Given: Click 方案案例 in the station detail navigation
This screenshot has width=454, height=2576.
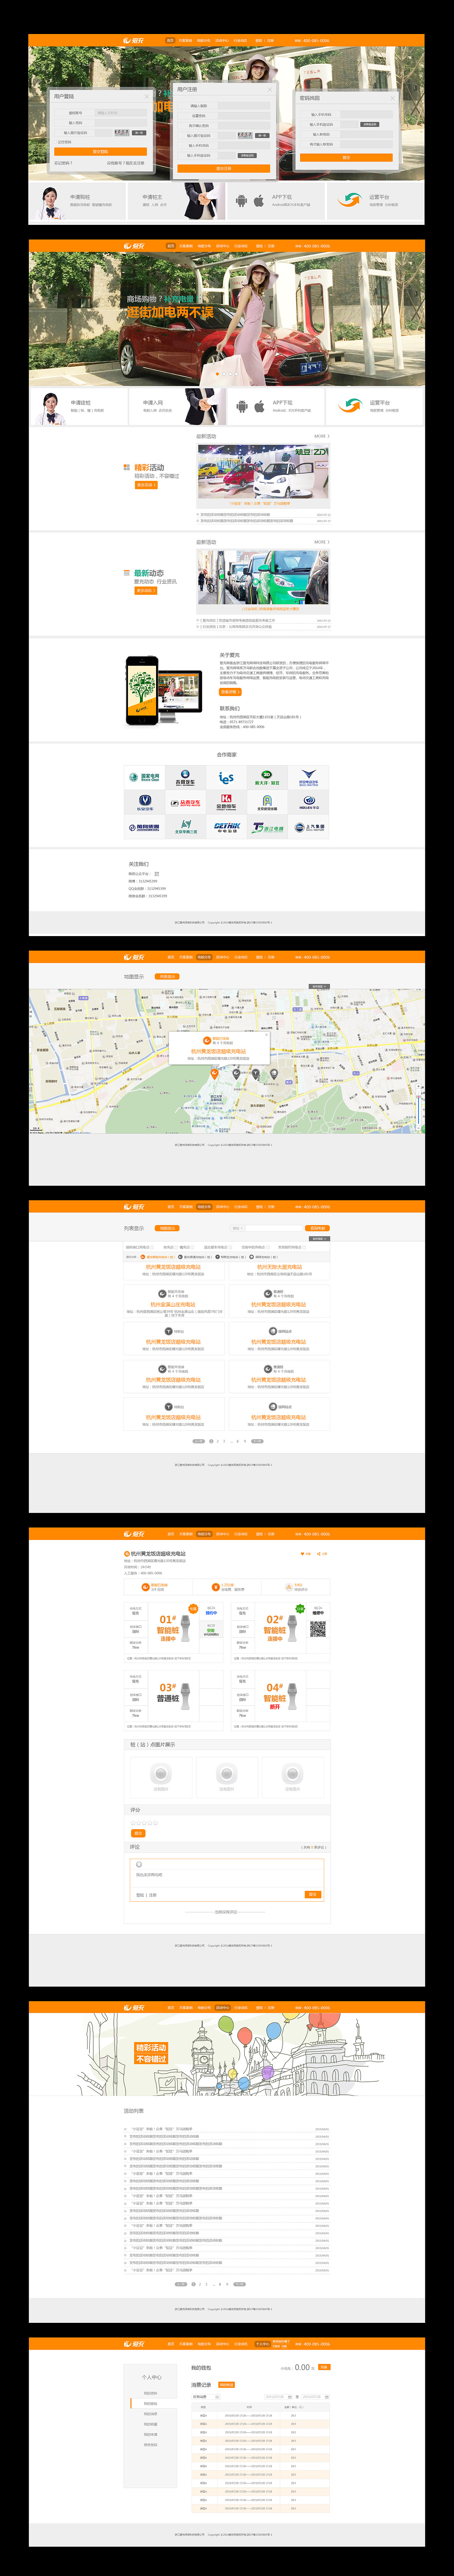Looking at the screenshot, I should (186, 1534).
